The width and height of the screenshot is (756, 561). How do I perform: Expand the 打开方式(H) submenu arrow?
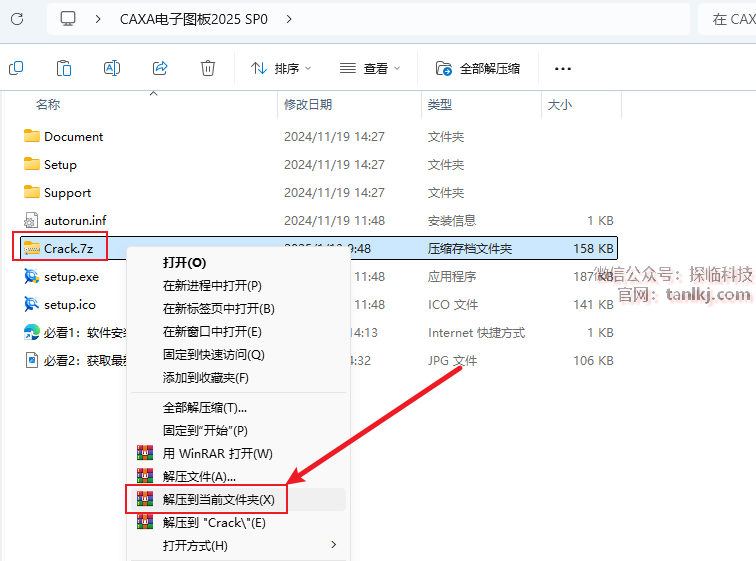click(334, 545)
